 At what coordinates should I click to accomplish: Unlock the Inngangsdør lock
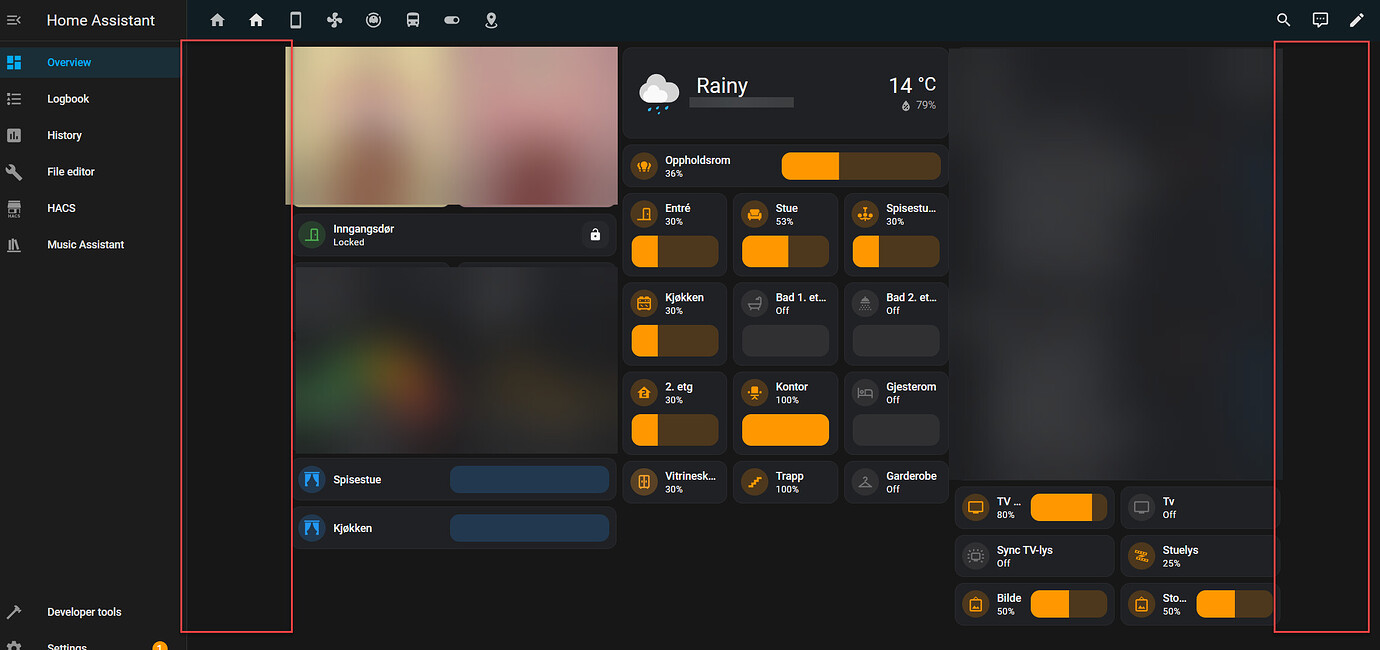click(595, 234)
